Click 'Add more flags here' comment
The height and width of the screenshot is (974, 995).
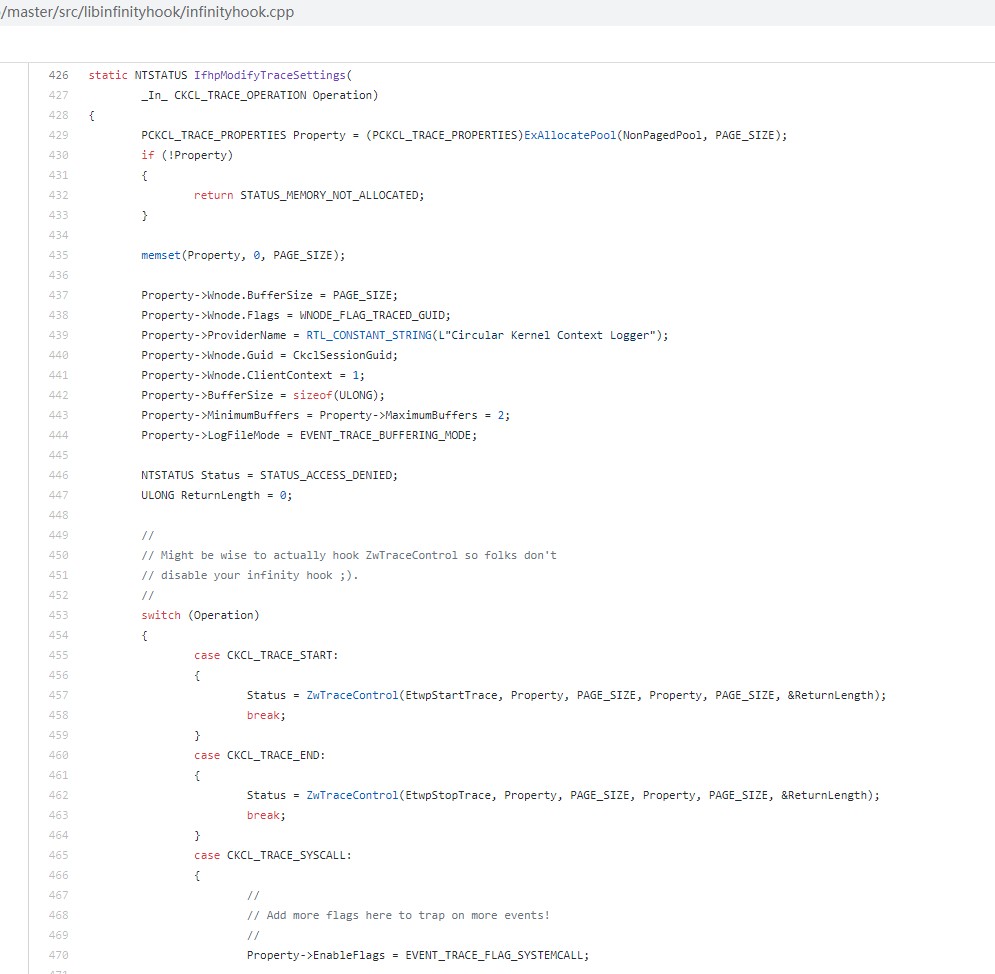pyautogui.click(x=398, y=915)
